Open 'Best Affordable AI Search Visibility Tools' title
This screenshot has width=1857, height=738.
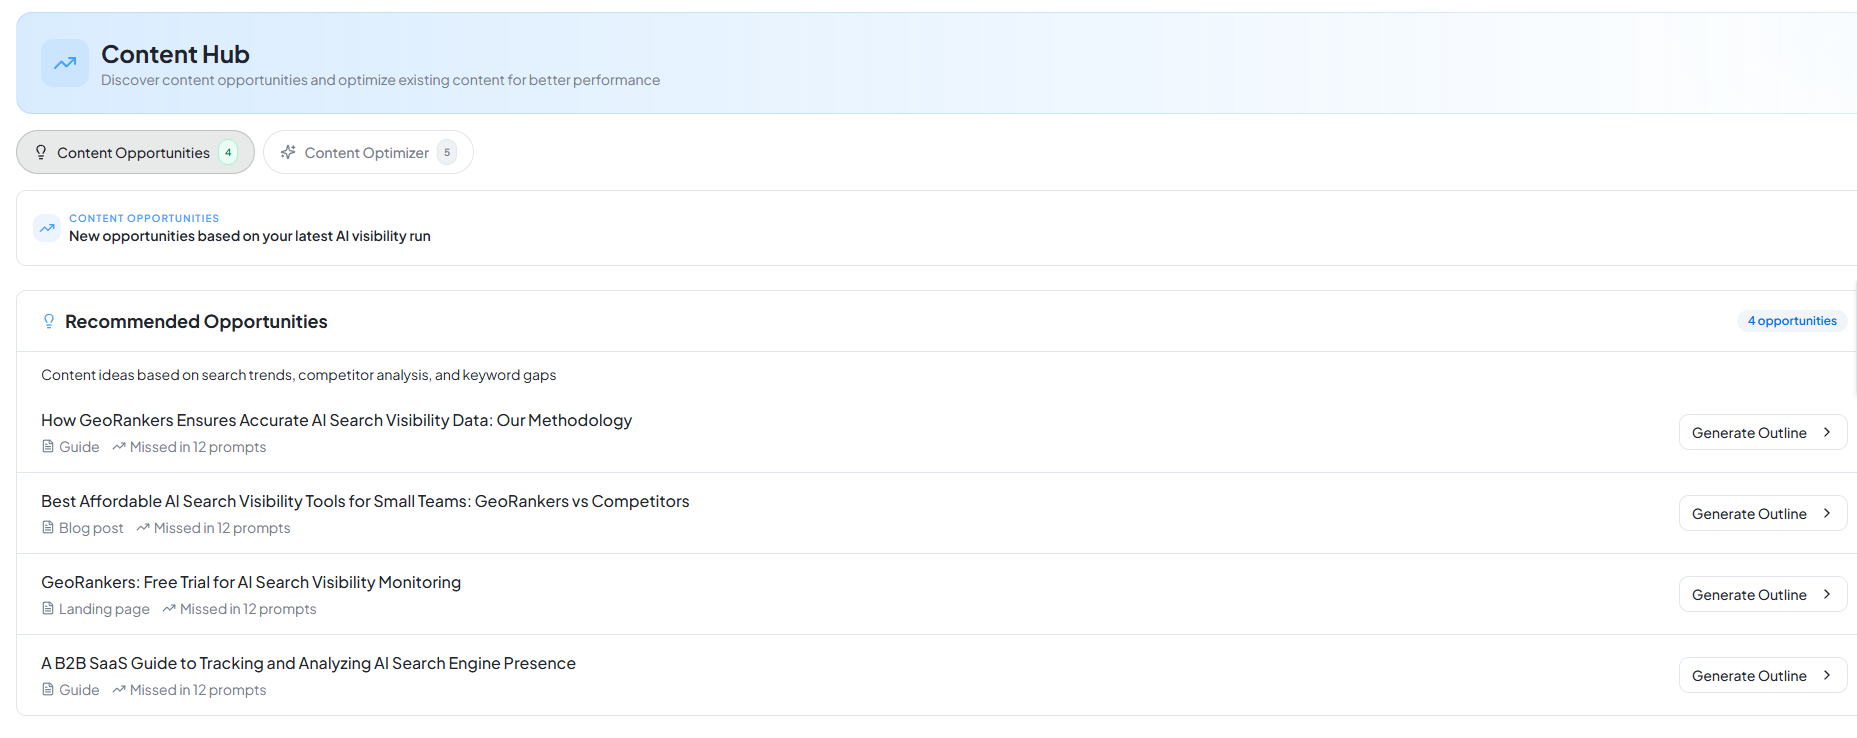[x=365, y=501]
